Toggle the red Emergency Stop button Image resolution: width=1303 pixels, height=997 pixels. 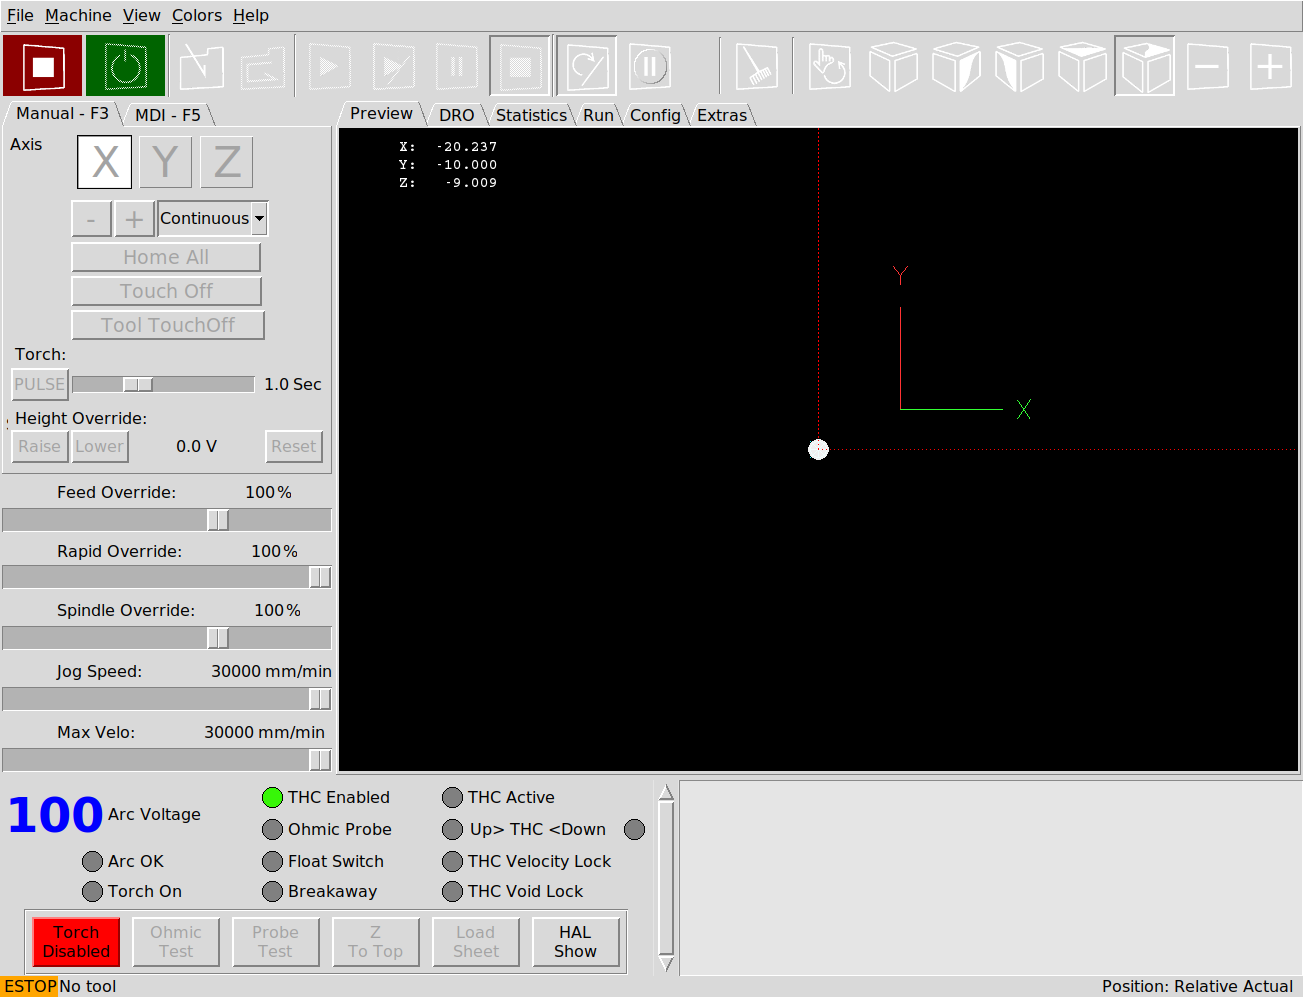point(42,66)
